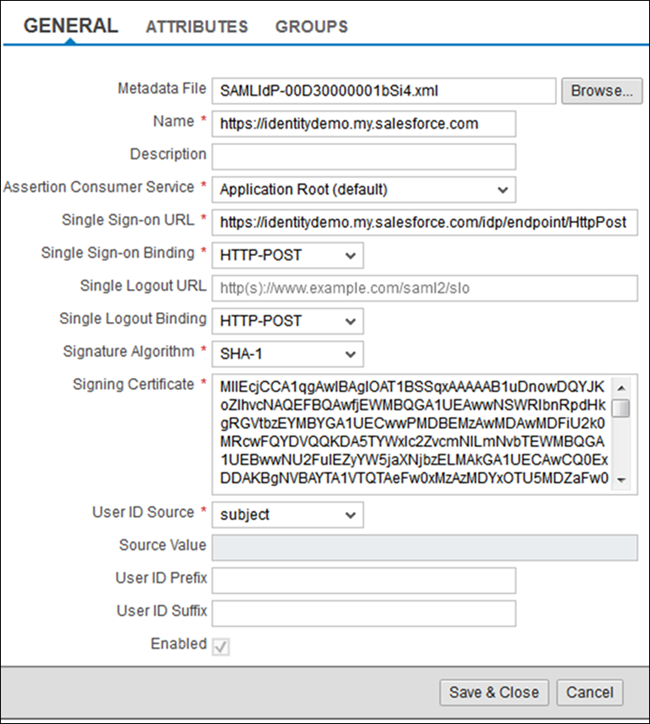Viewport: 650px width, 724px height.
Task: Click the empty Description field
Action: coord(364,157)
